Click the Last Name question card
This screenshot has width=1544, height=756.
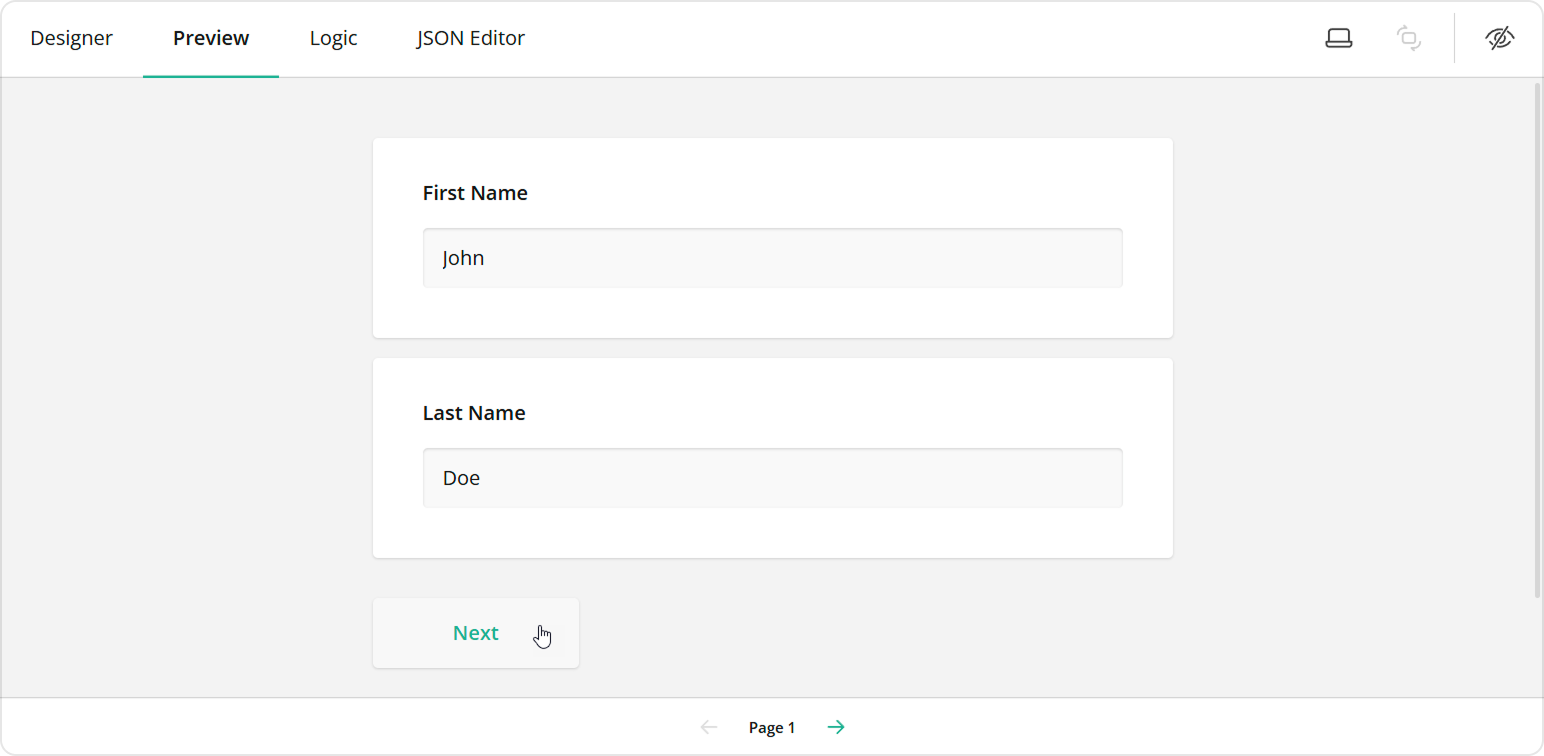click(771, 456)
